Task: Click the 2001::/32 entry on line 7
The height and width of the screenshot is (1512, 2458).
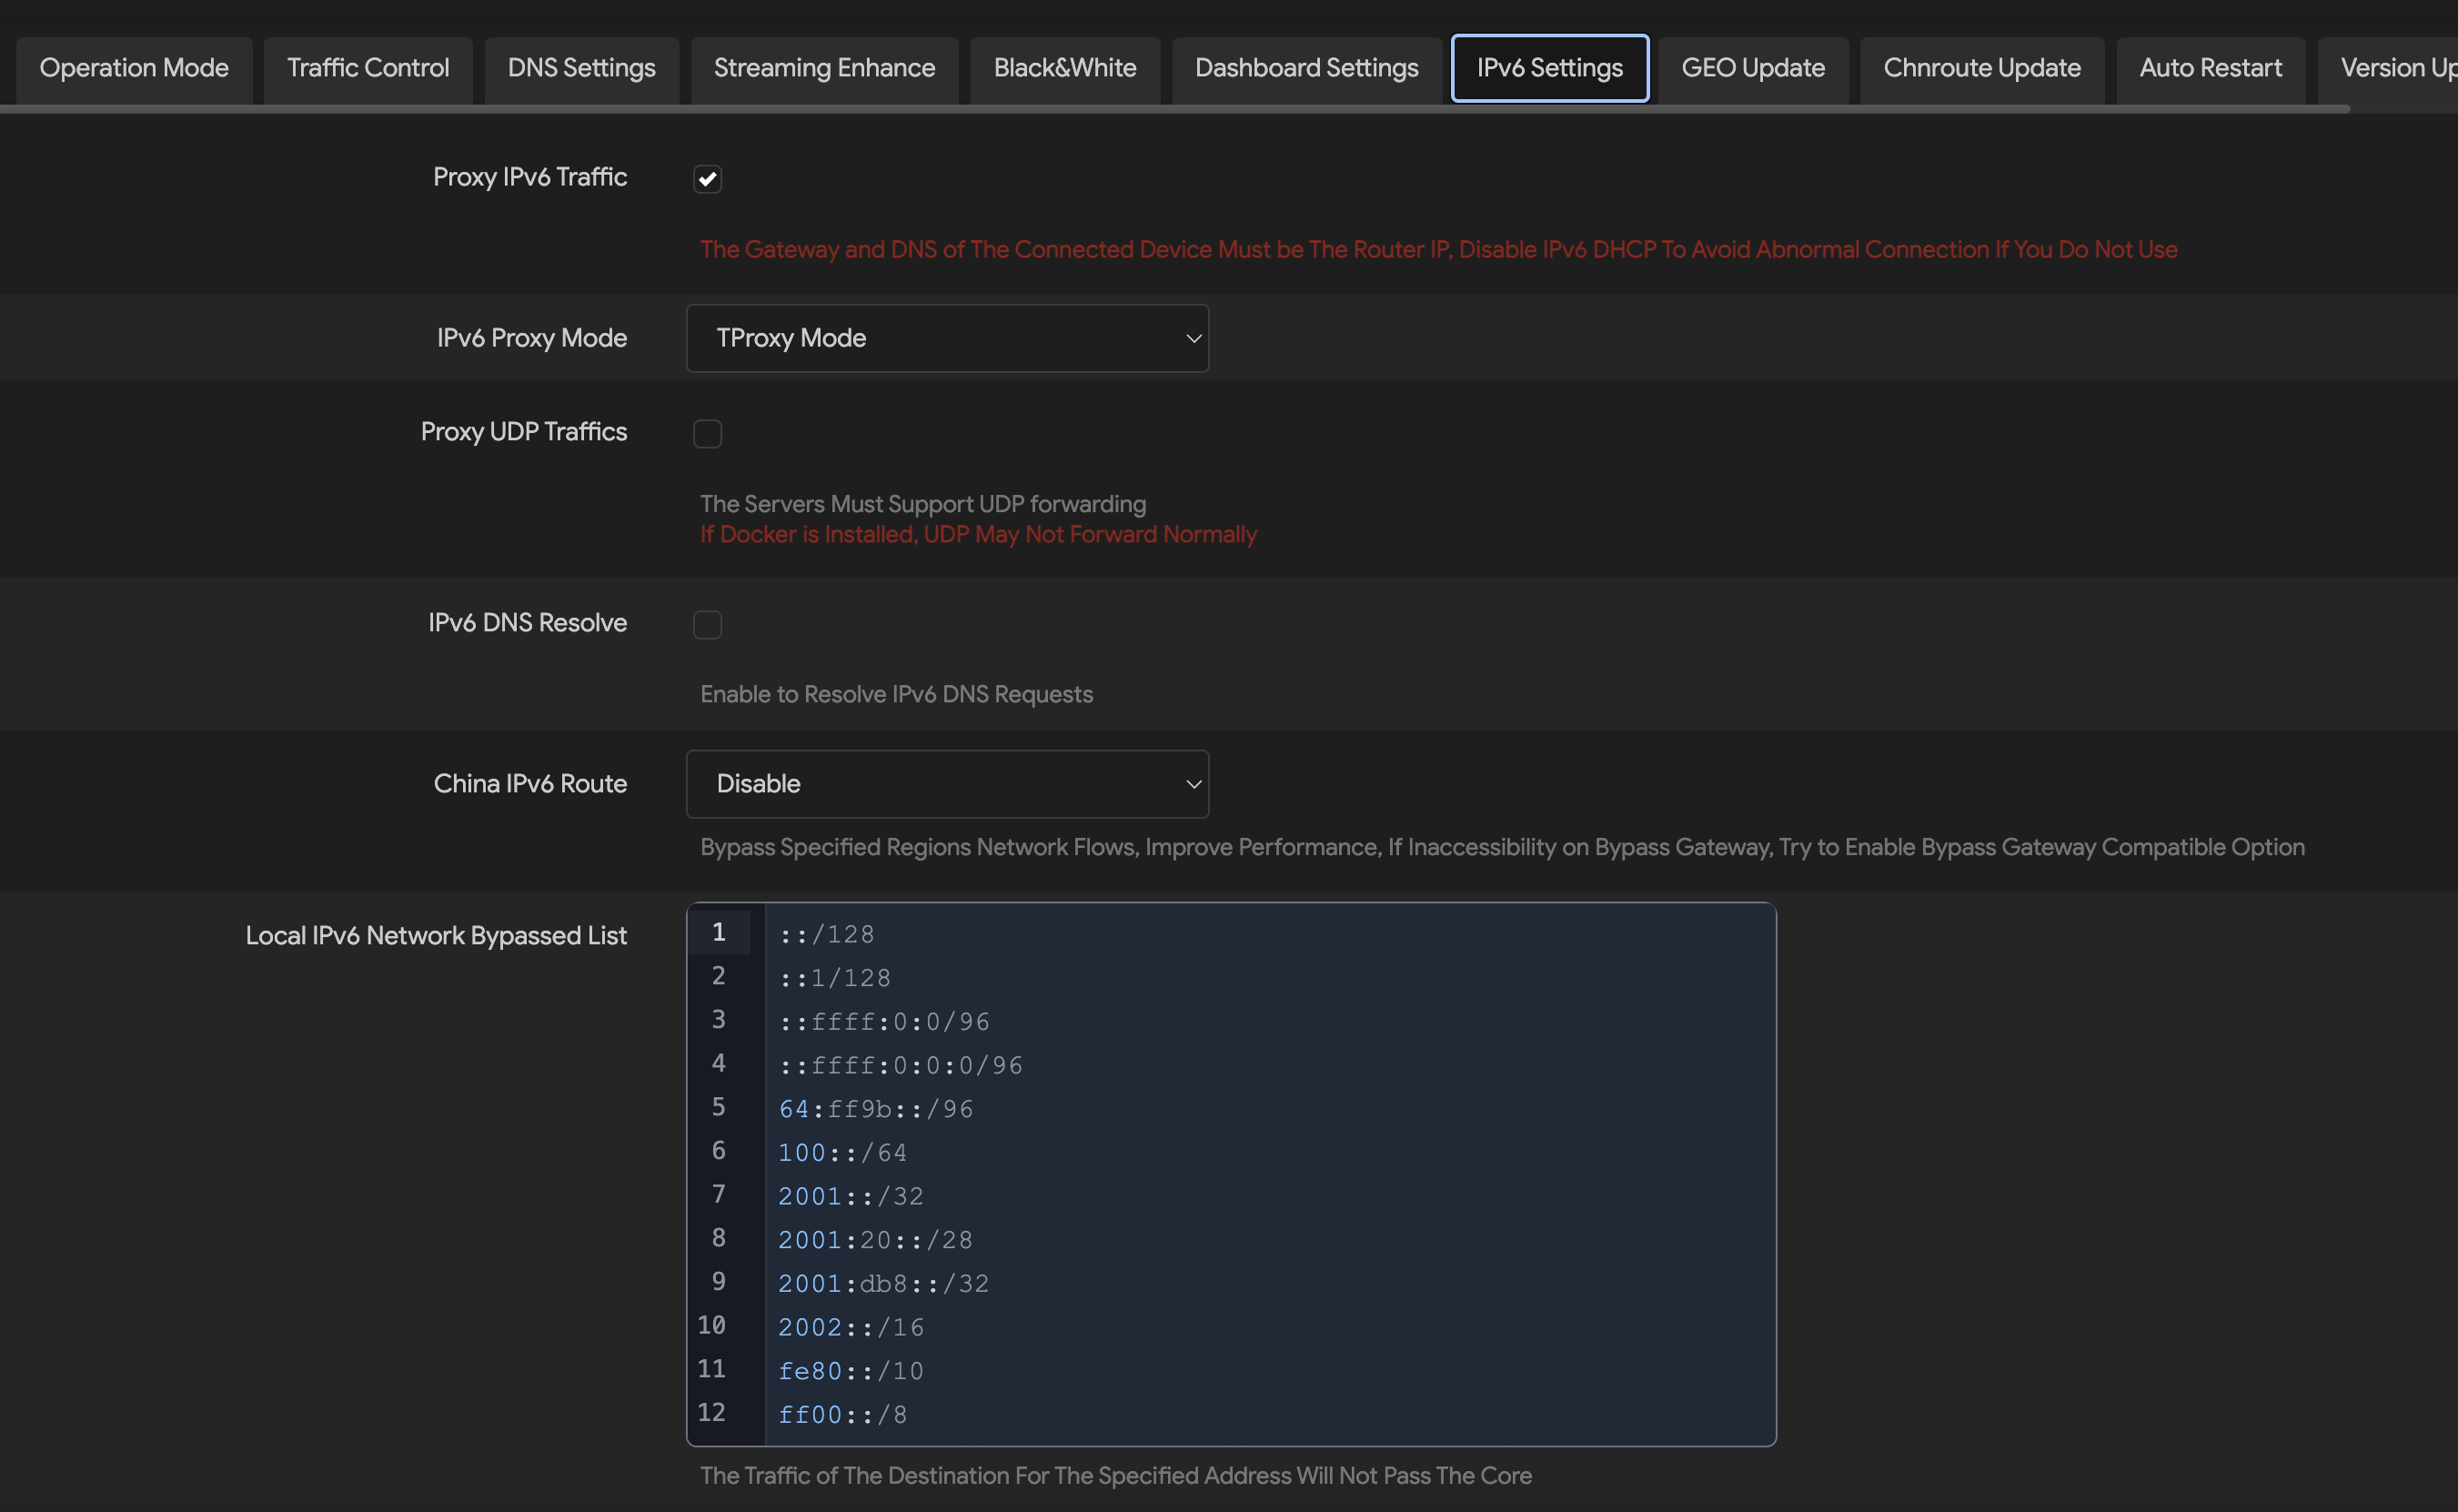Action: tap(851, 1196)
